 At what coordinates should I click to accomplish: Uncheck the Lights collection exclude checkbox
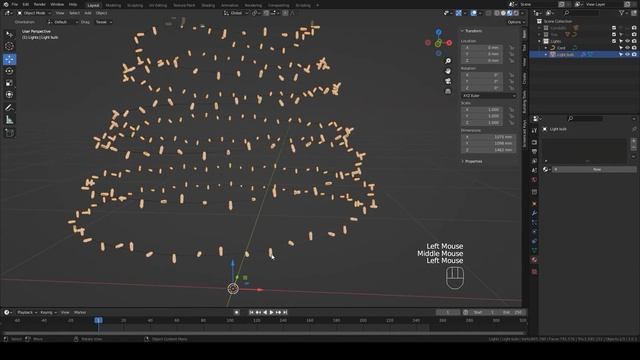(x=614, y=41)
